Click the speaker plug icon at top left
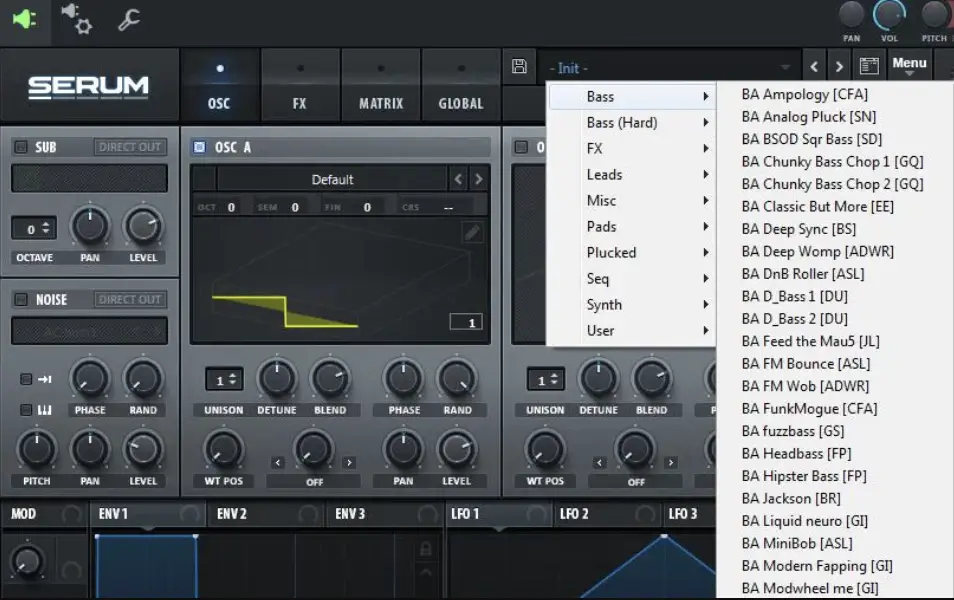The image size is (954, 600). pos(24,19)
